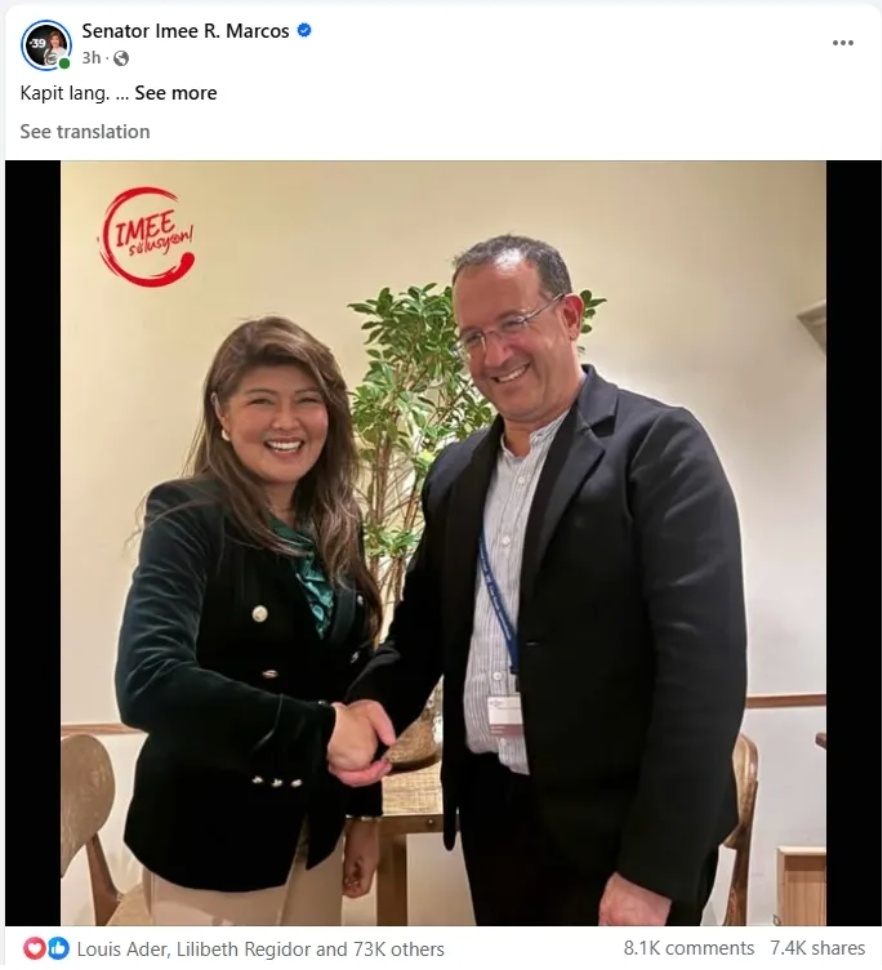The height and width of the screenshot is (970, 882).
Task: Click the globe public audience icon
Action: (121, 58)
